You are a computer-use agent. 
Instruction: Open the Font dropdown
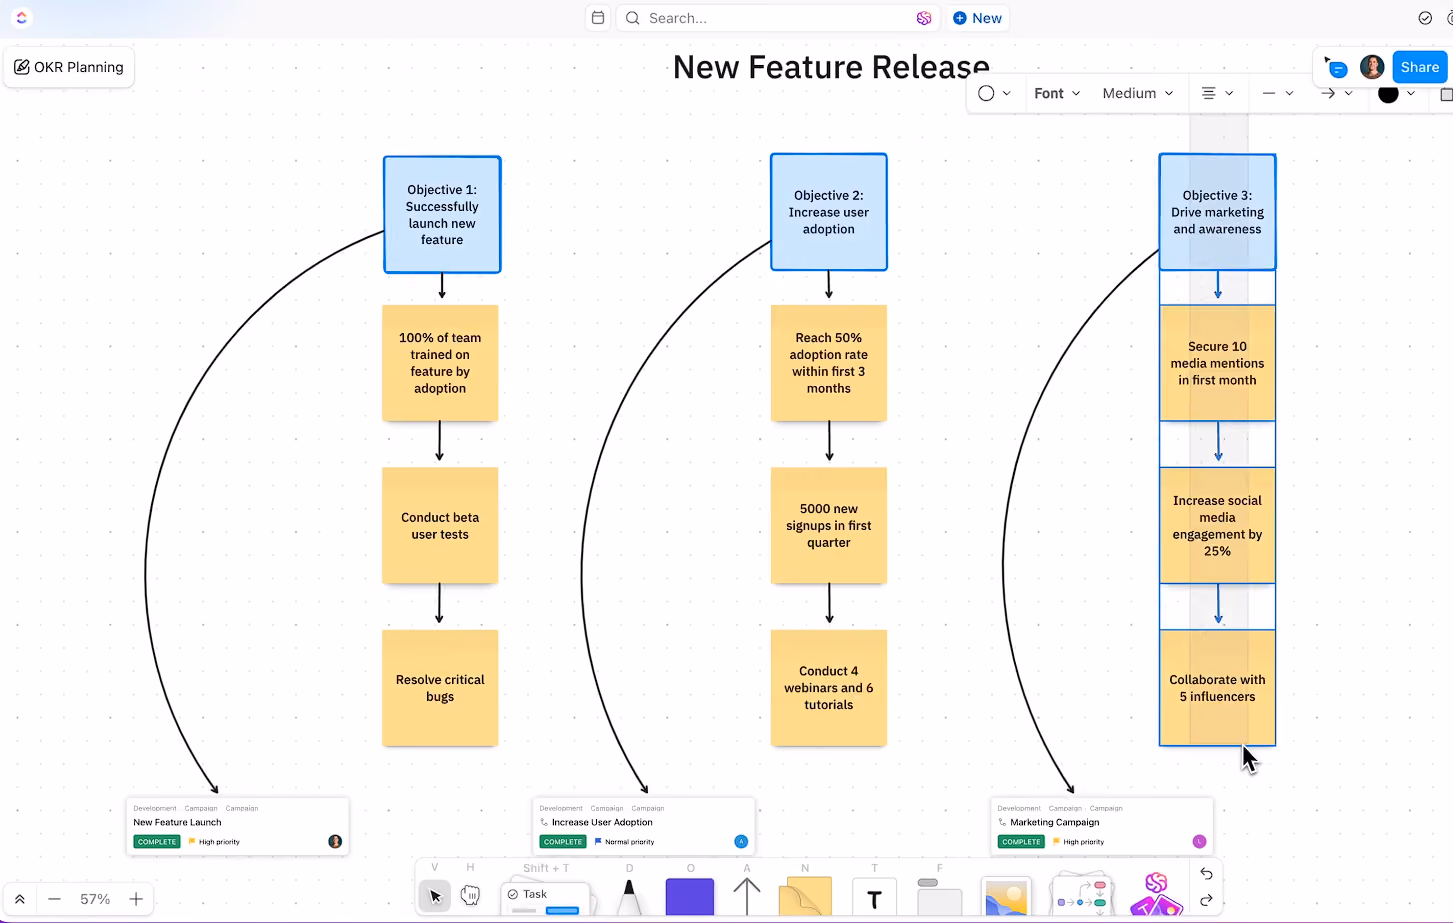(1057, 93)
